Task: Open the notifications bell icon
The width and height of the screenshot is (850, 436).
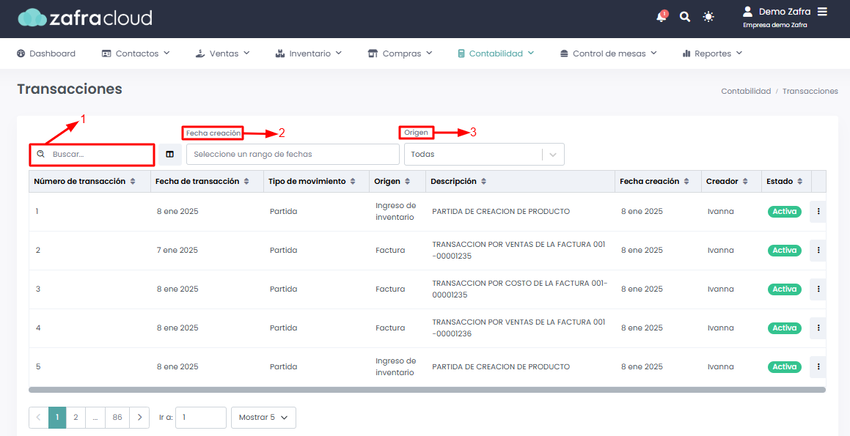Action: (662, 17)
